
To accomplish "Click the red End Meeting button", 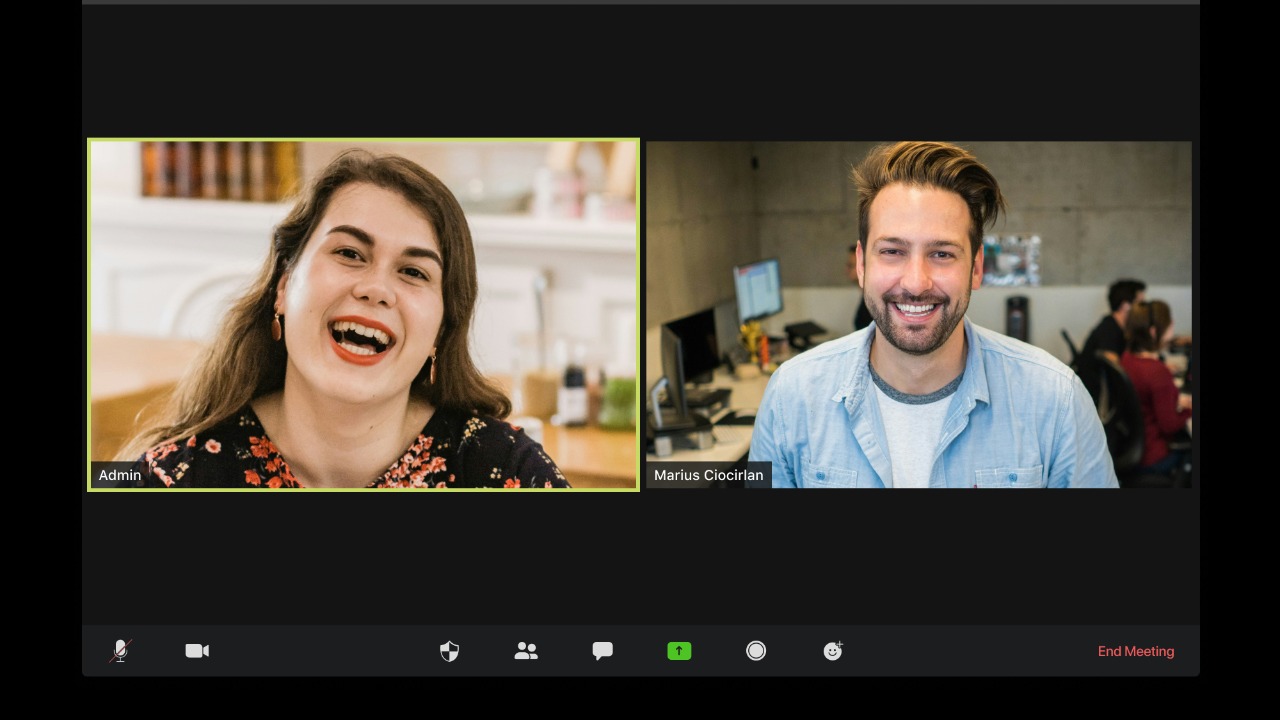I will pos(1135,651).
